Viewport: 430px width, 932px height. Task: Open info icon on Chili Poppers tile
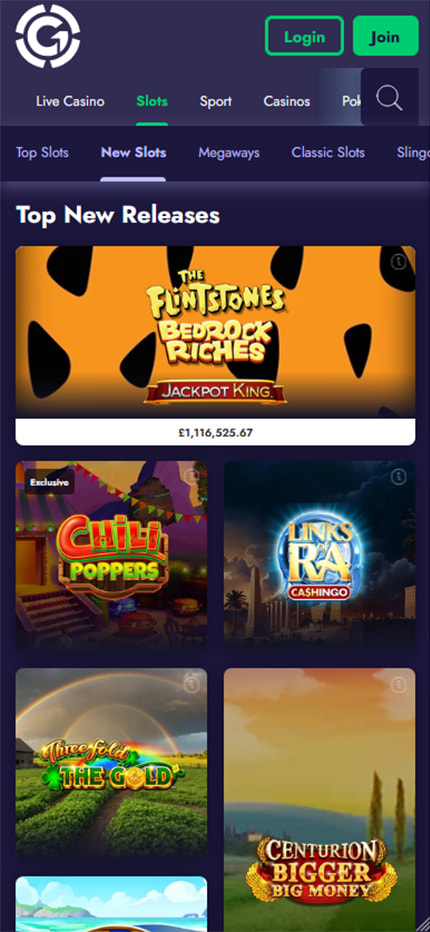click(191, 477)
